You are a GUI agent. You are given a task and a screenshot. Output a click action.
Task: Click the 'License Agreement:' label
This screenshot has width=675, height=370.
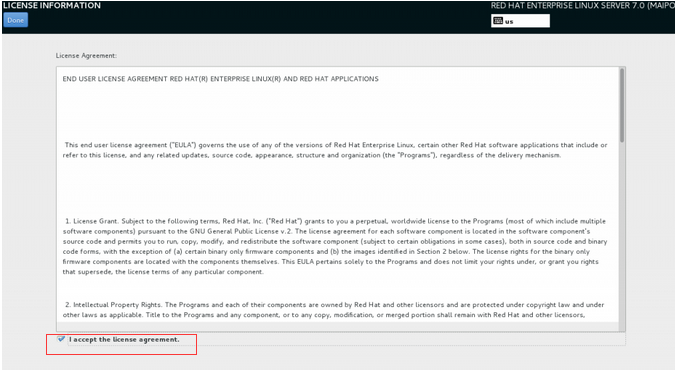coord(86,56)
